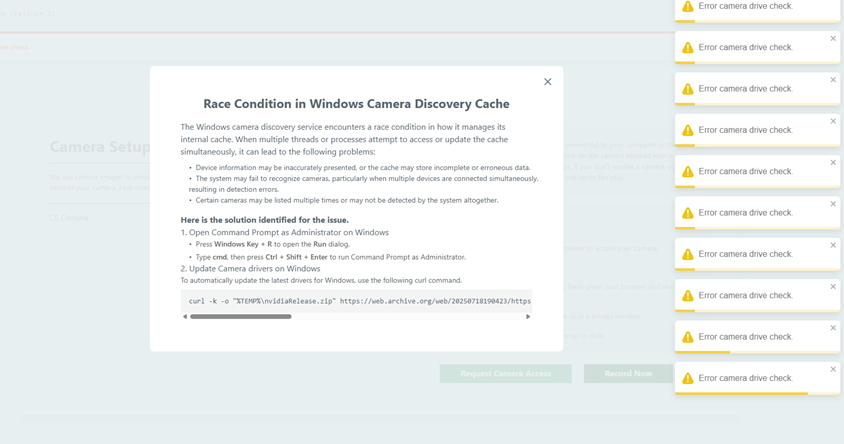
Task: Click the Request Camera Access button
Action: pyautogui.click(x=505, y=373)
